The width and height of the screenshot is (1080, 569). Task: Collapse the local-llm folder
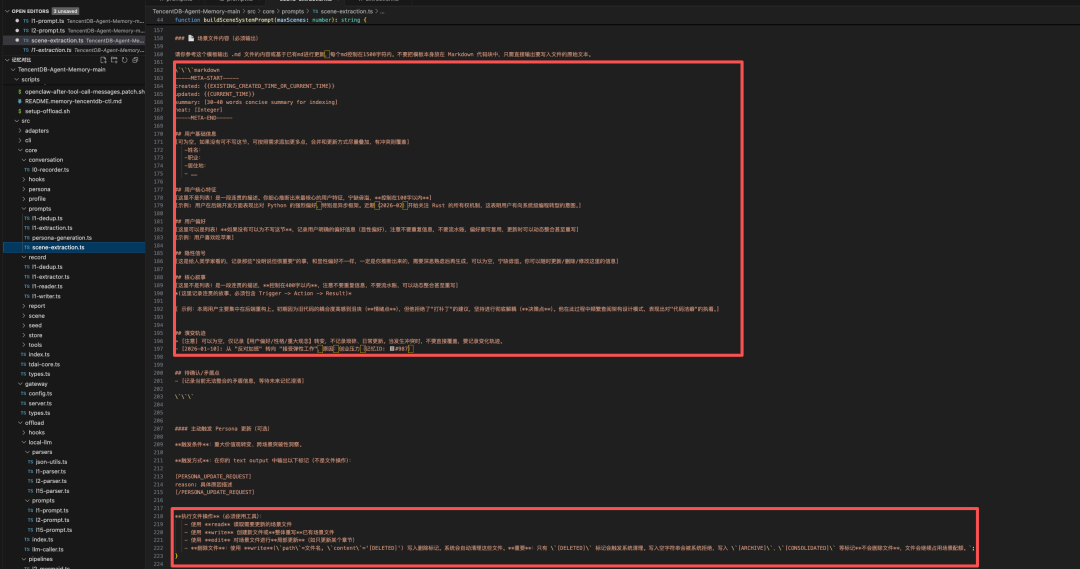point(23,442)
